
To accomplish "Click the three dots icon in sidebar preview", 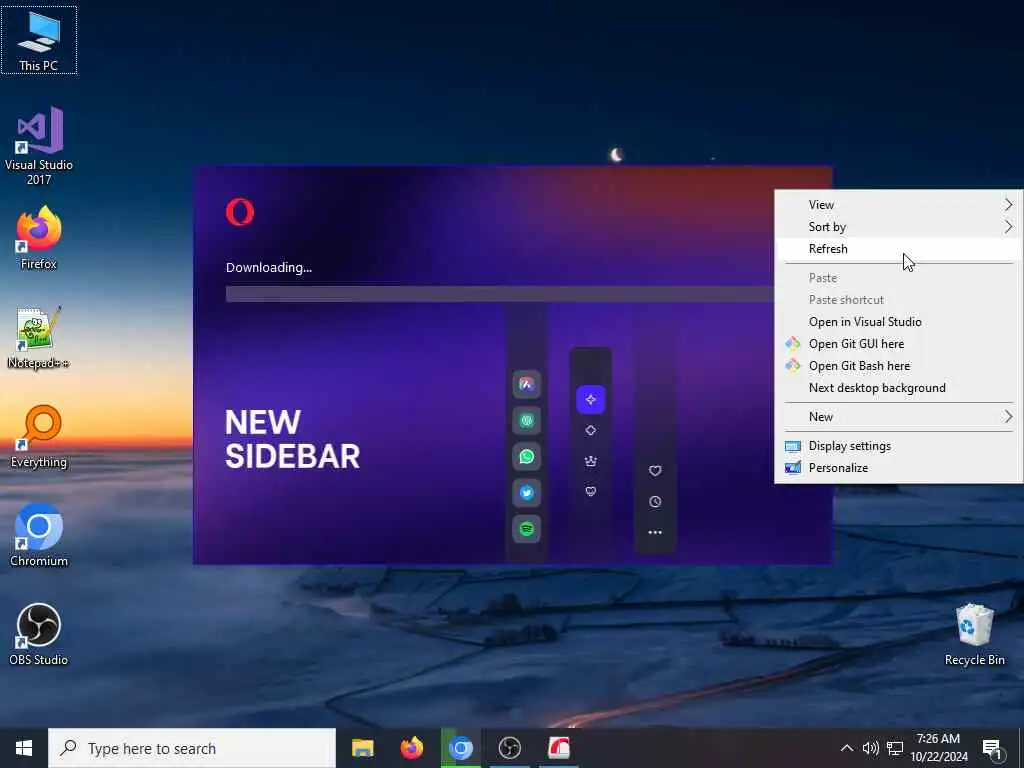I will 655,532.
